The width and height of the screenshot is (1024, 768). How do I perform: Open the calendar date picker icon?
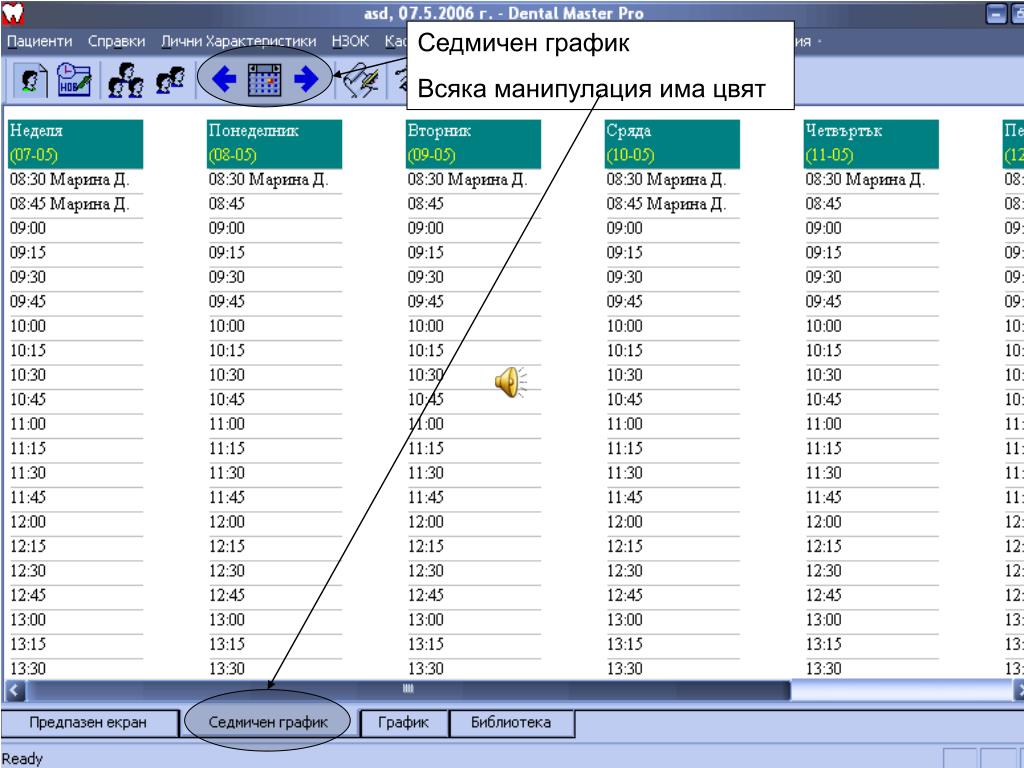coord(264,80)
